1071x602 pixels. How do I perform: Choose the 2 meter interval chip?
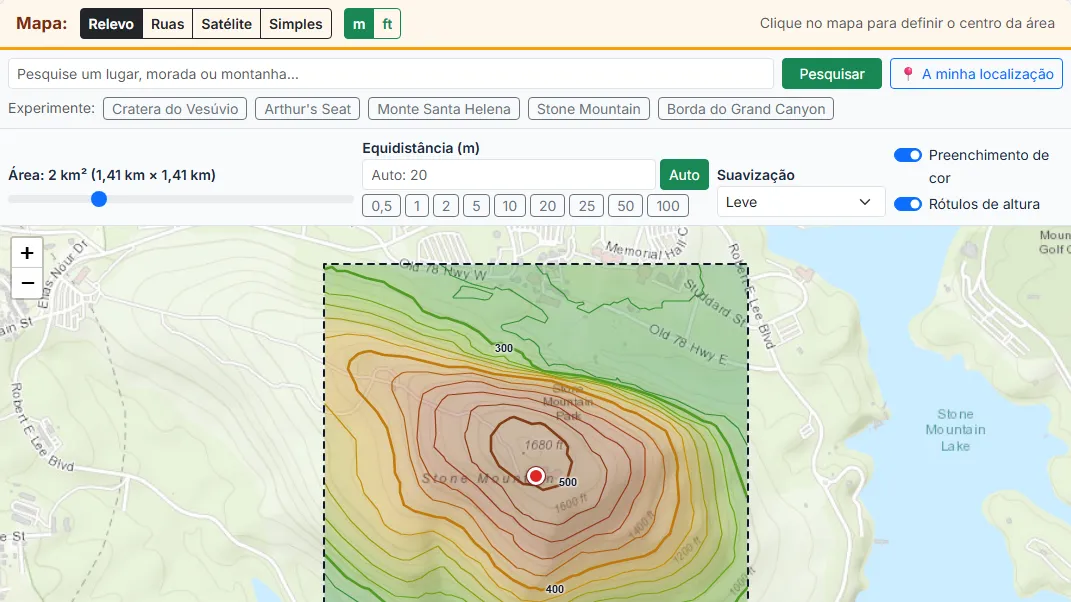coord(446,206)
